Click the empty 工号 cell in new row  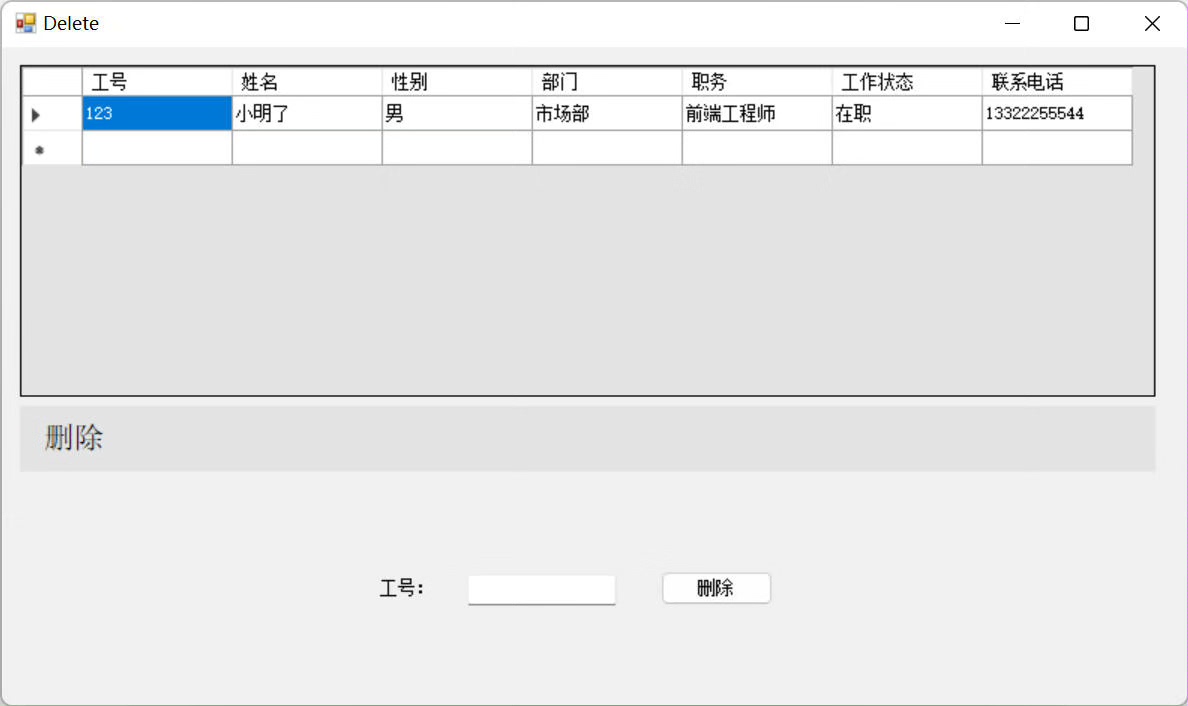(x=157, y=148)
